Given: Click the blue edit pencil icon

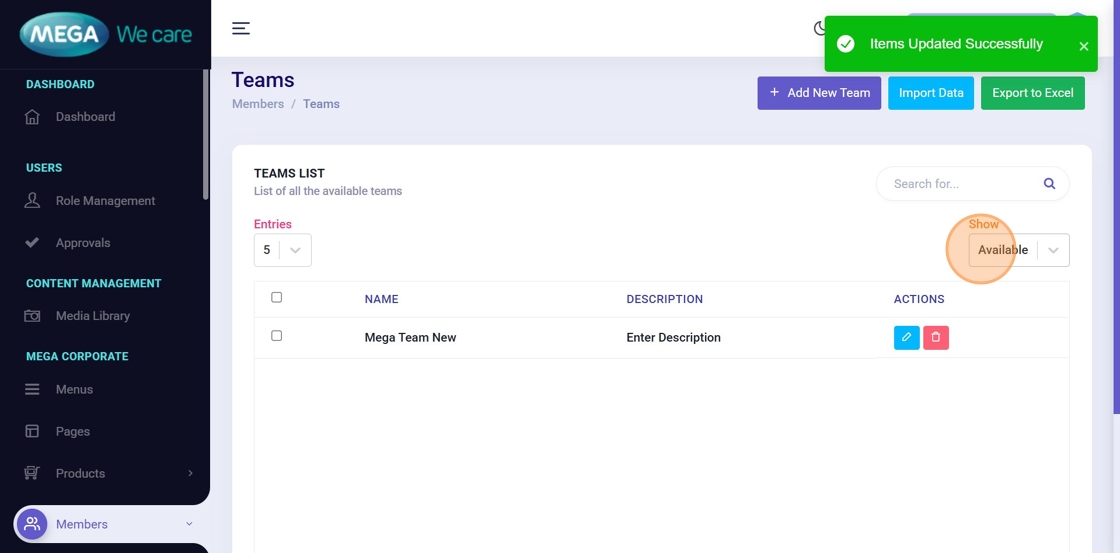Looking at the screenshot, I should tap(906, 338).
